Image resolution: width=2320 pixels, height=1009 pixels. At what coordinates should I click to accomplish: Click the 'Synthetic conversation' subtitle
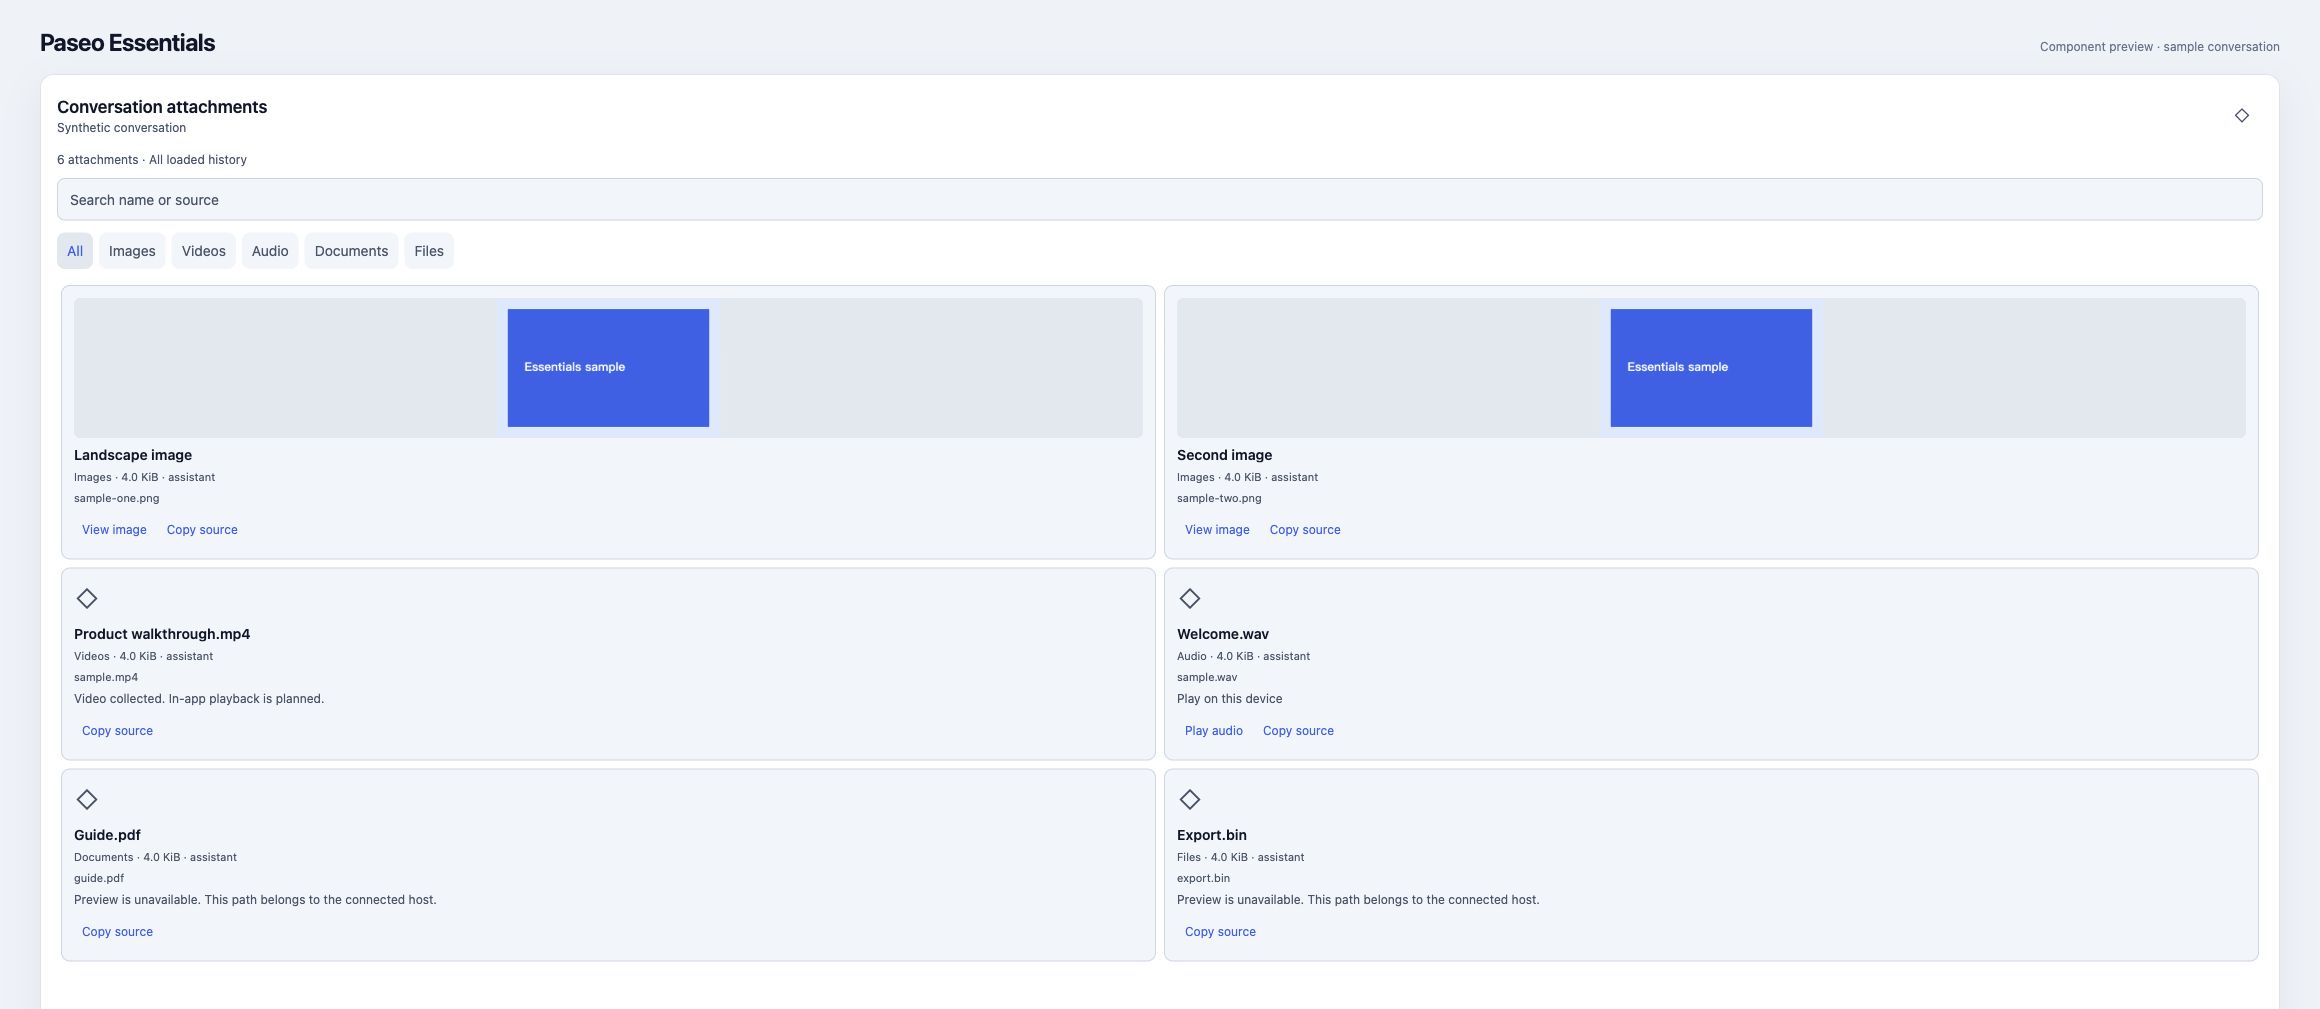coord(121,128)
